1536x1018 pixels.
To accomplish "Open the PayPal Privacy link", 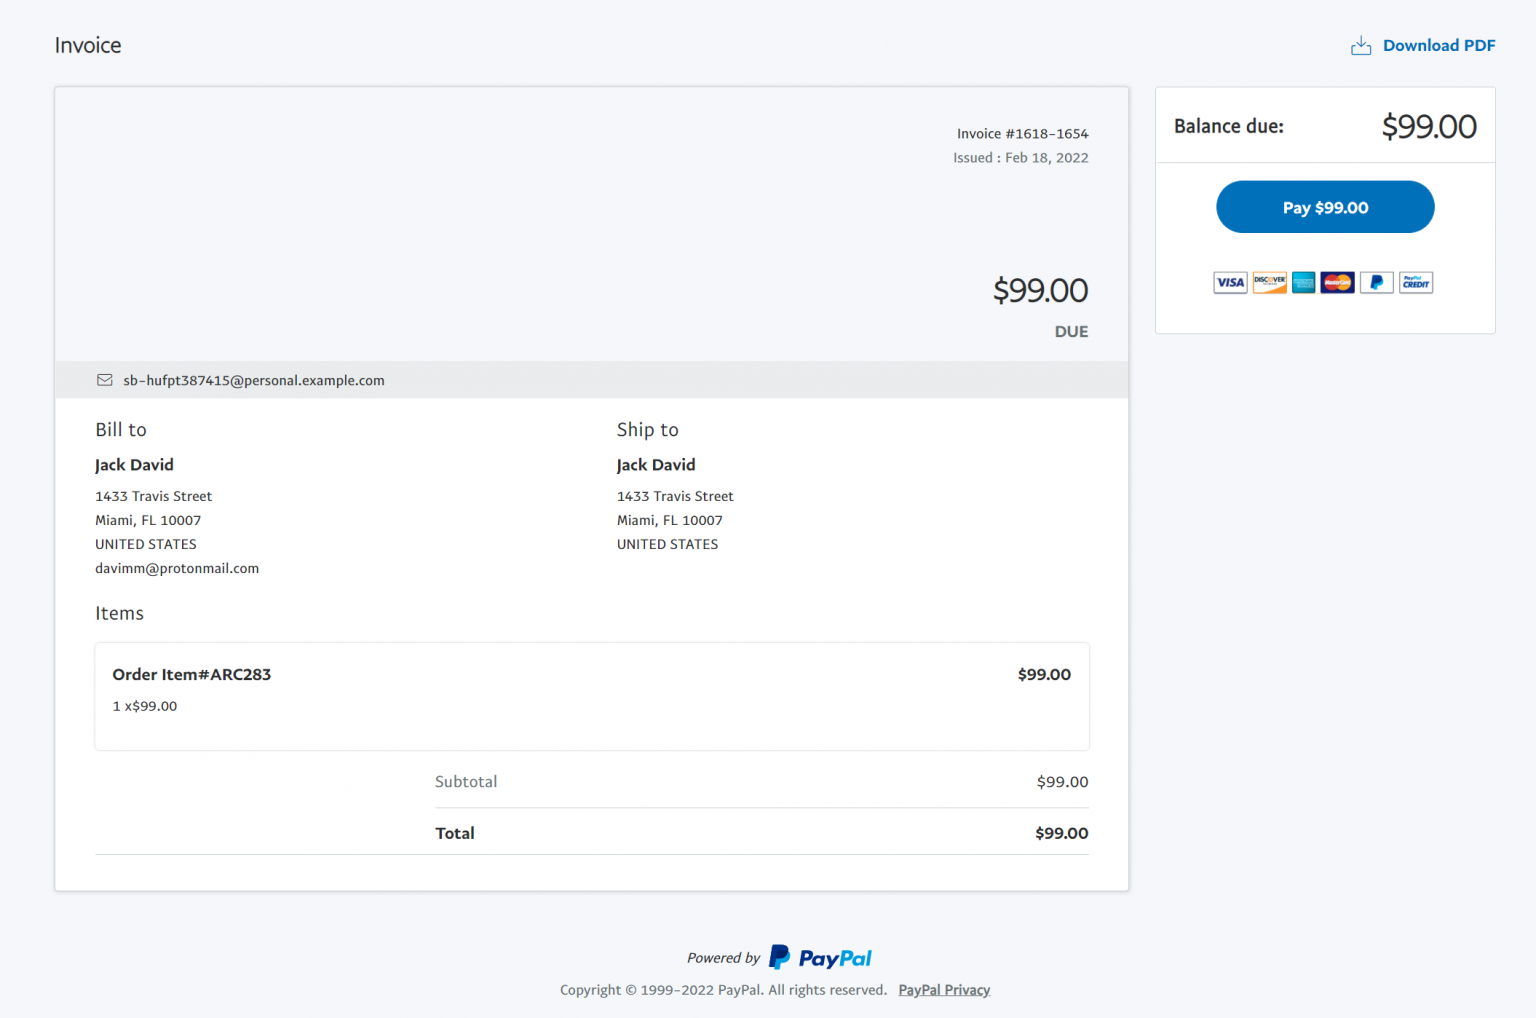I will pos(943,990).
